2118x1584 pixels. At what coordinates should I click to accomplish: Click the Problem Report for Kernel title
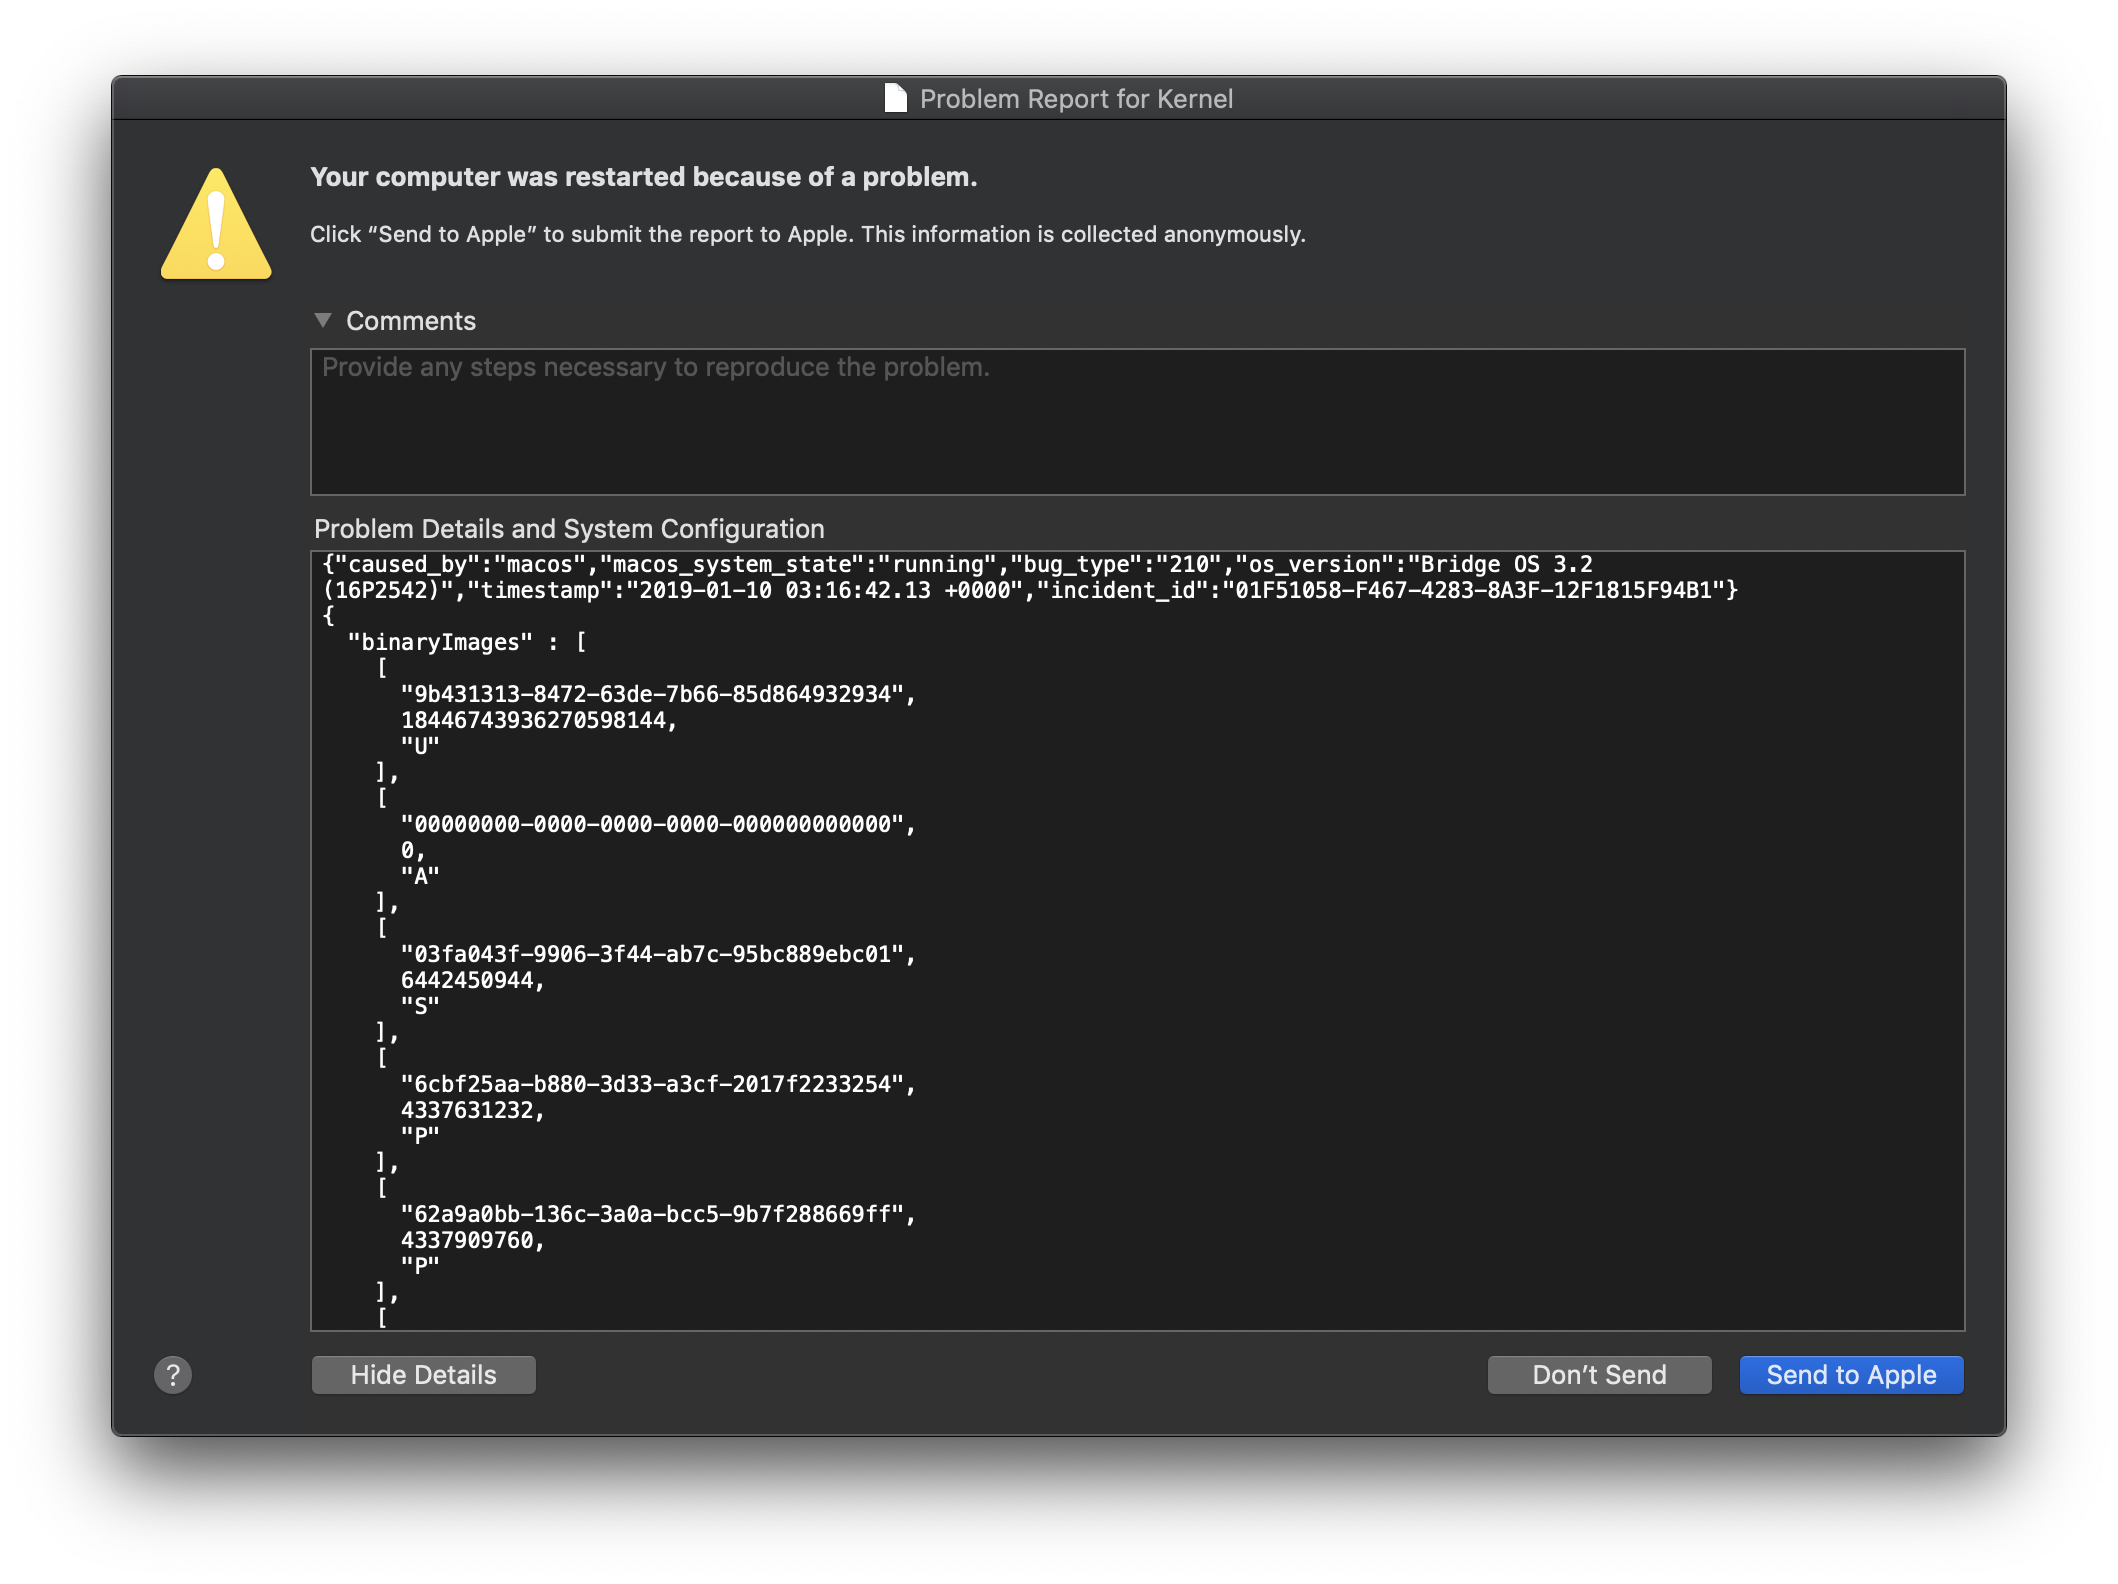tap(1075, 99)
